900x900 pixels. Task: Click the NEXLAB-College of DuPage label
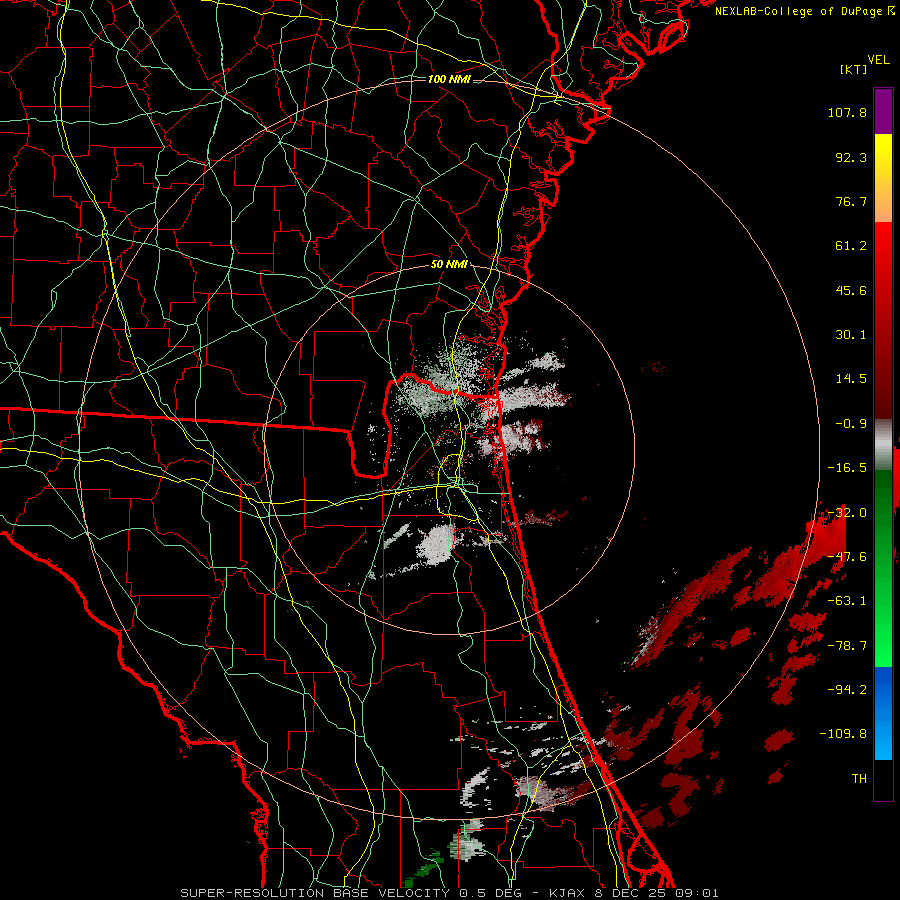click(804, 11)
